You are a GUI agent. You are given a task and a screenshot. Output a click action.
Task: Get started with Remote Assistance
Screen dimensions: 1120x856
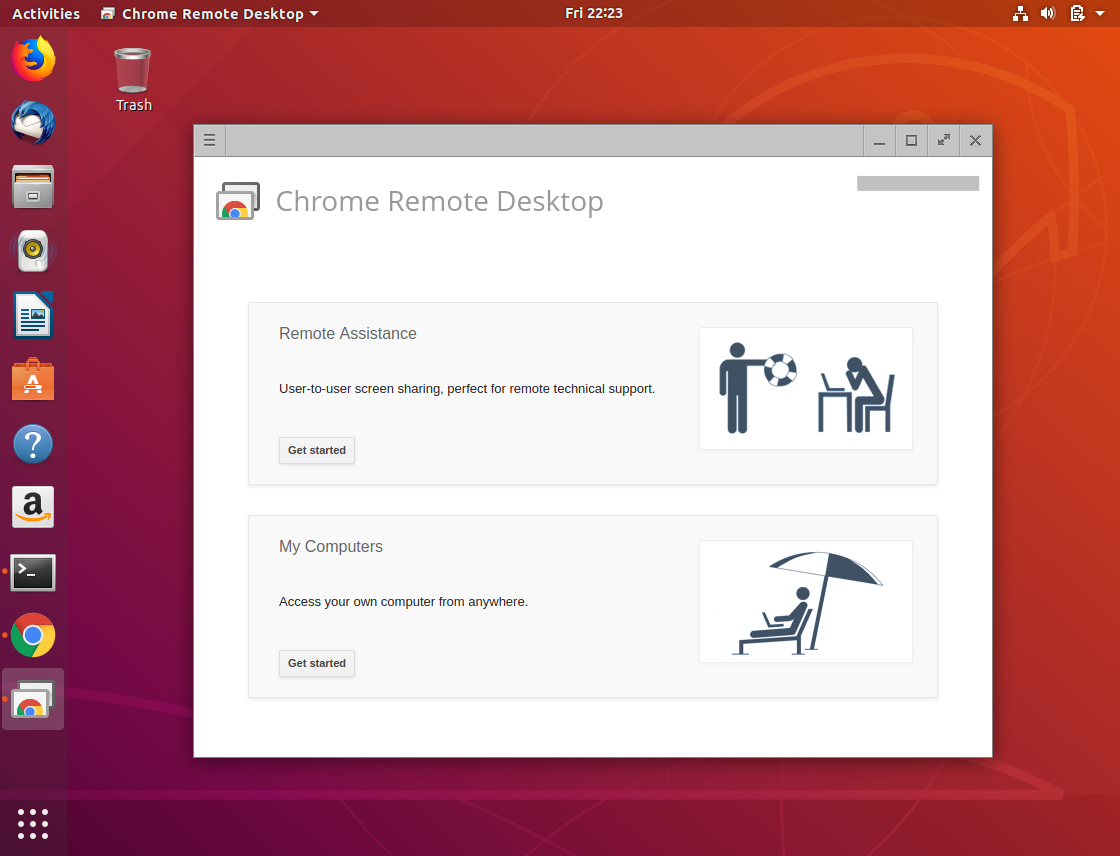click(317, 450)
